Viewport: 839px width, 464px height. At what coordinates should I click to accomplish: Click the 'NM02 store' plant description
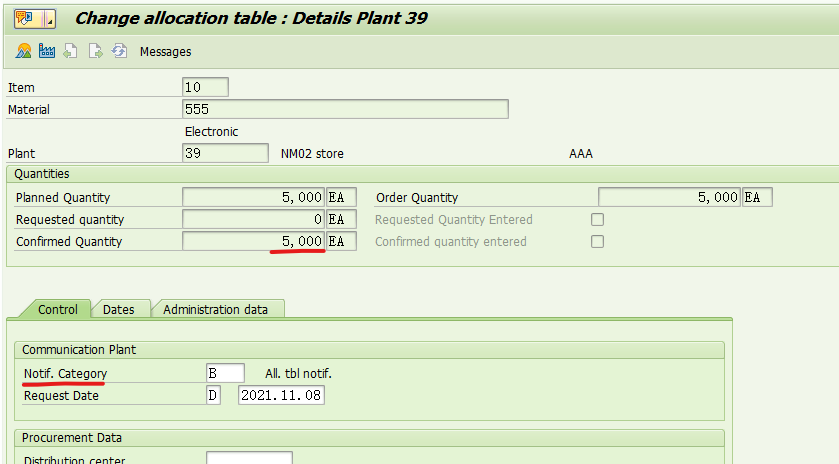(x=312, y=154)
